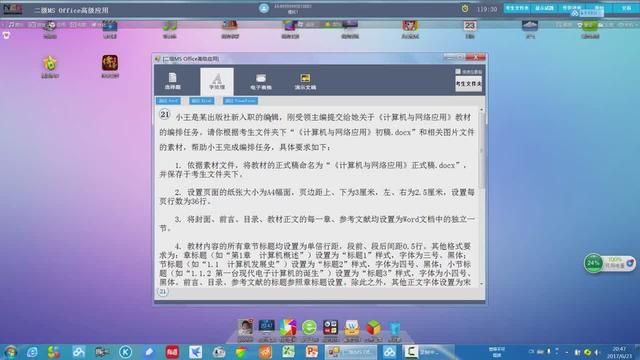Image resolution: width=640 pixels, height=360 pixels.
Task: Click the small 21 page indicator below
Action: coord(162,291)
